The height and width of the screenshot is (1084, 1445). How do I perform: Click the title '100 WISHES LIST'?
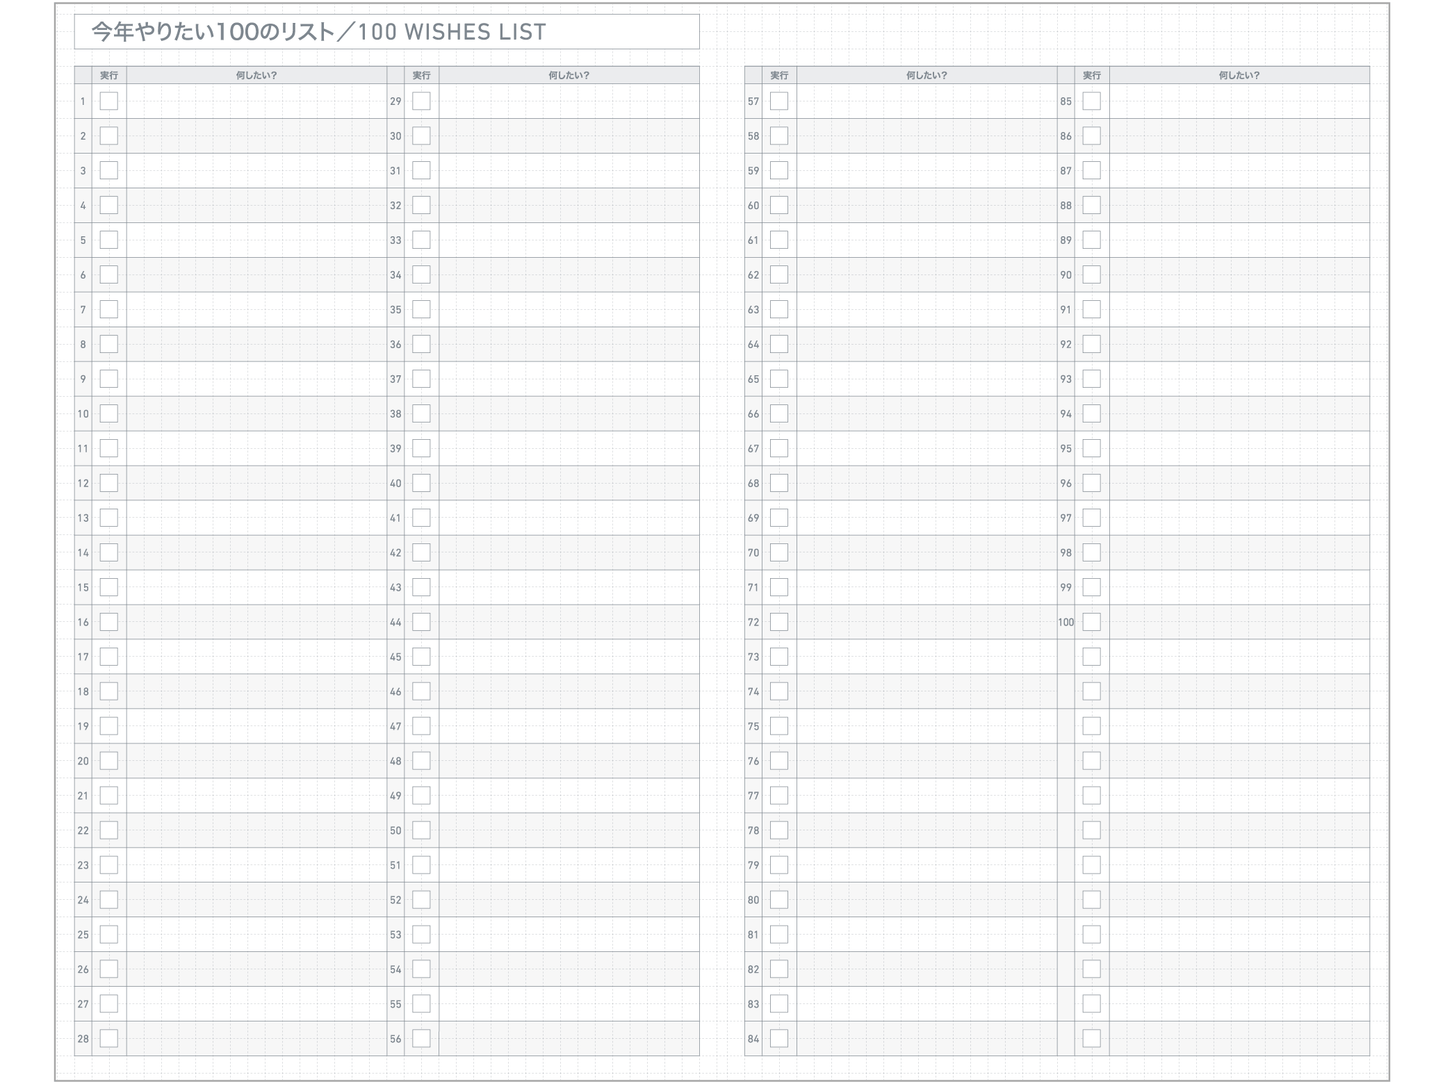452,32
